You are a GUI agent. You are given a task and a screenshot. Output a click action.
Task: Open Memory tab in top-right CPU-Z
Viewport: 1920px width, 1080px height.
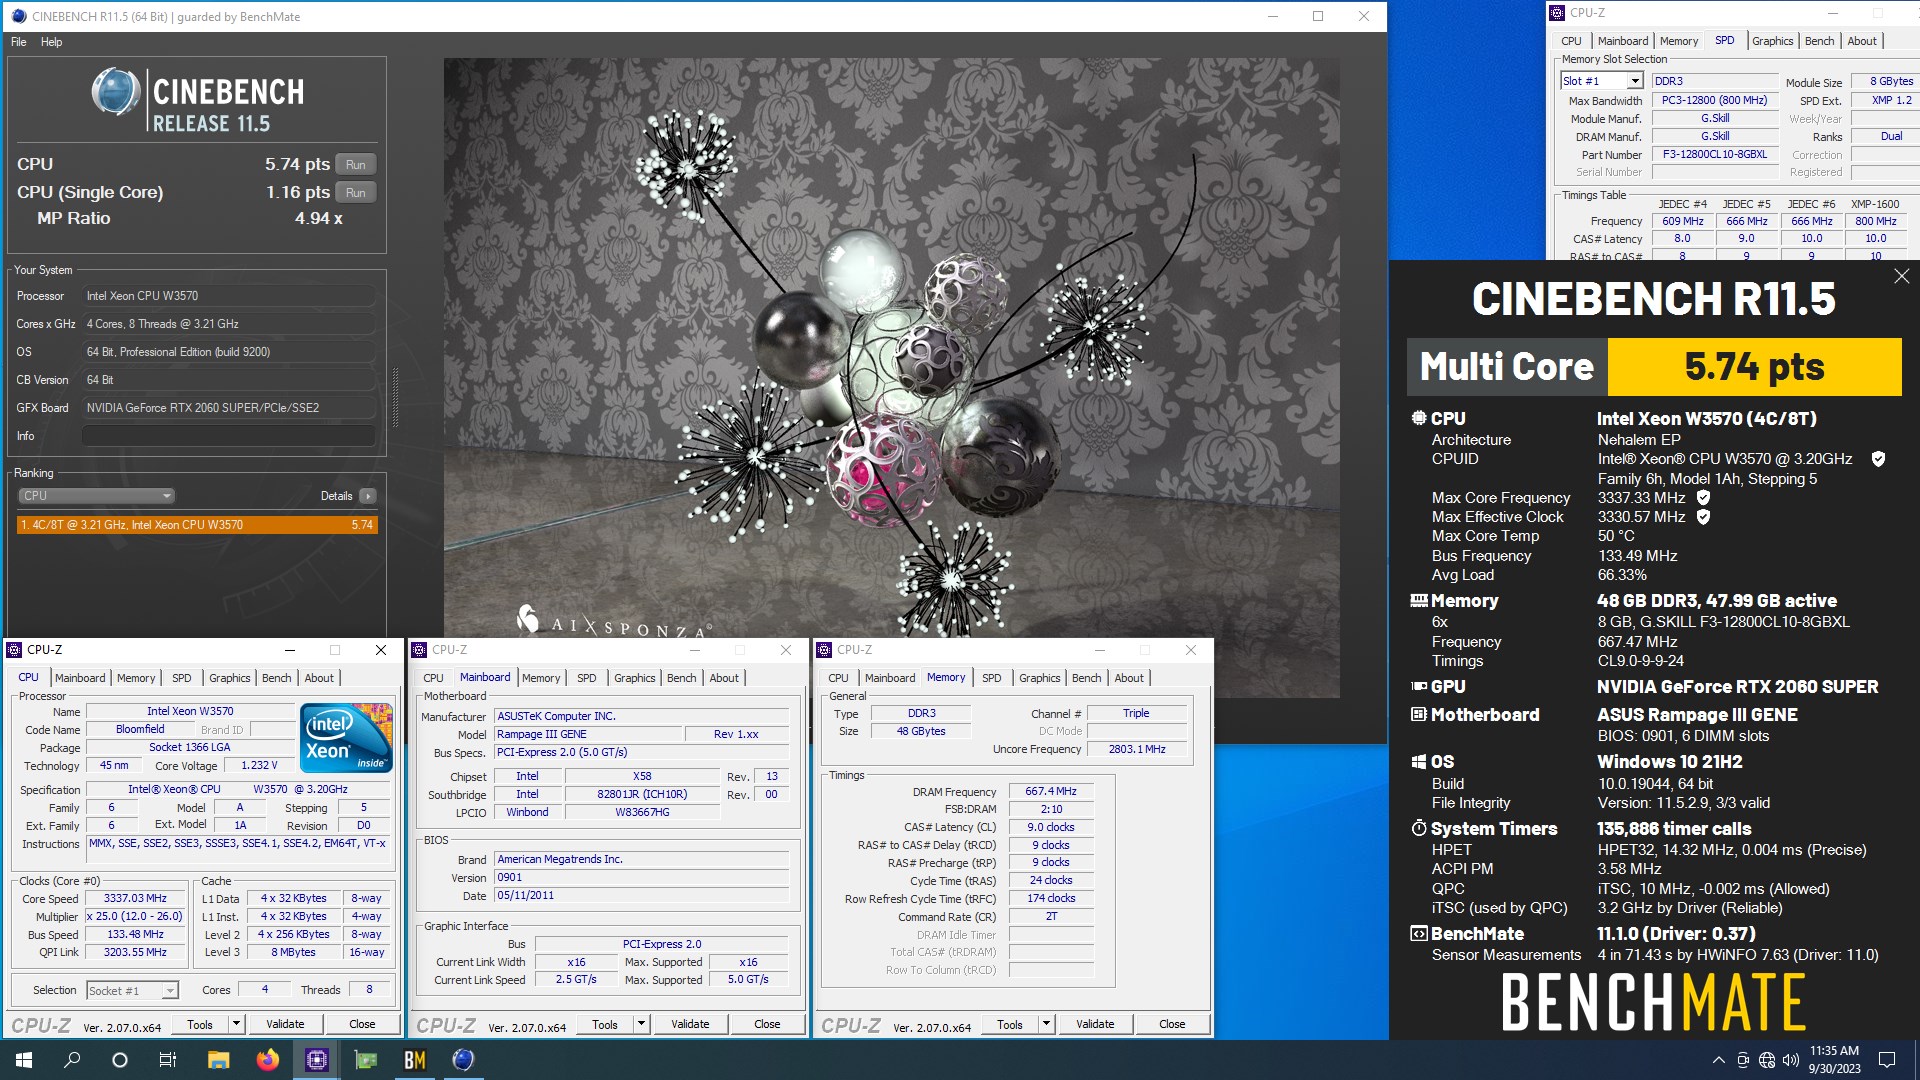point(1679,41)
